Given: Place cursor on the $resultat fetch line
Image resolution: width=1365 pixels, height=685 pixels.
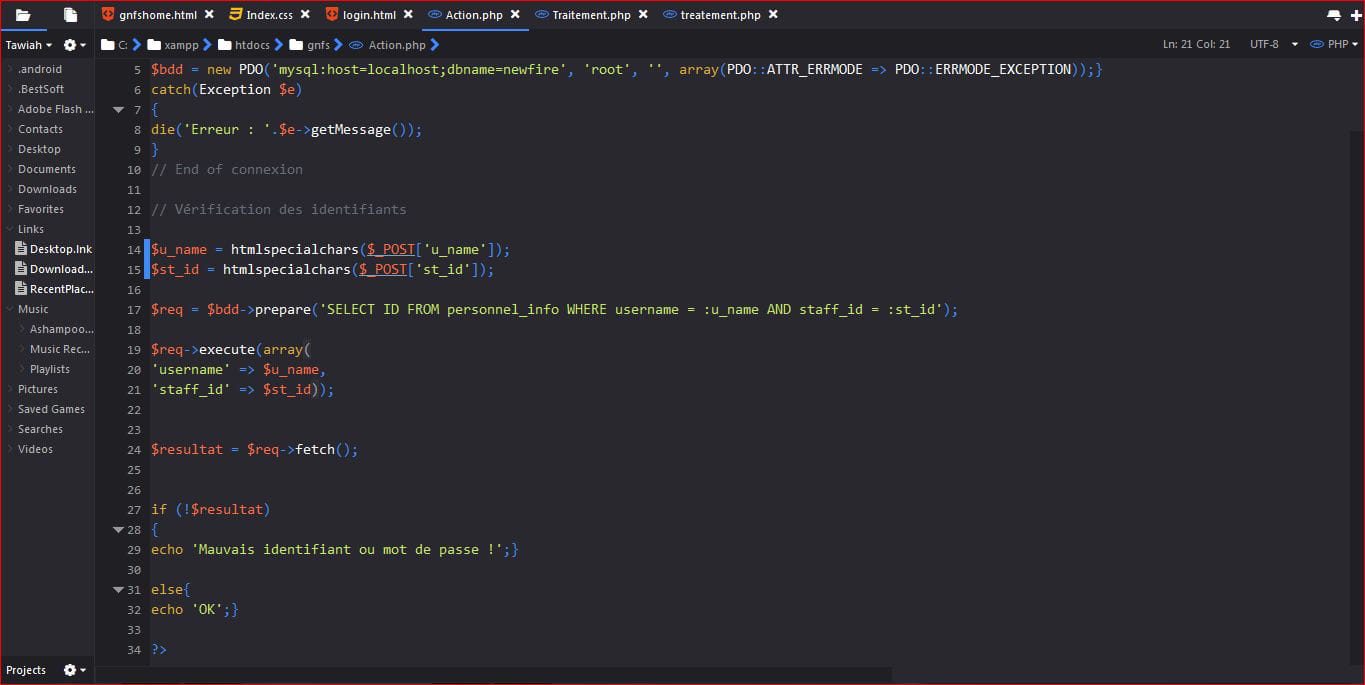Looking at the screenshot, I should (254, 450).
